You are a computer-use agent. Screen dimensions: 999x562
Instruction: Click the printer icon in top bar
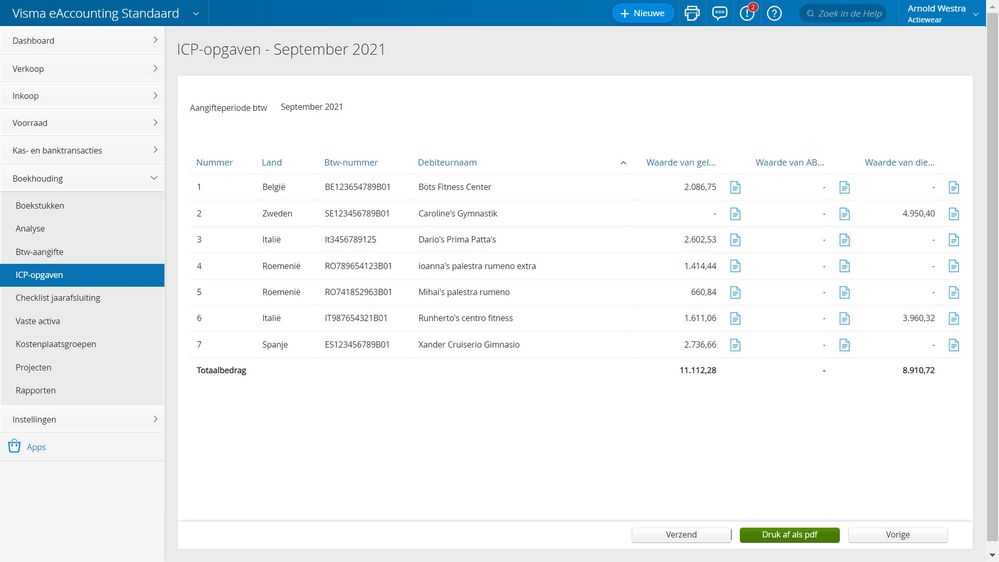coord(692,13)
